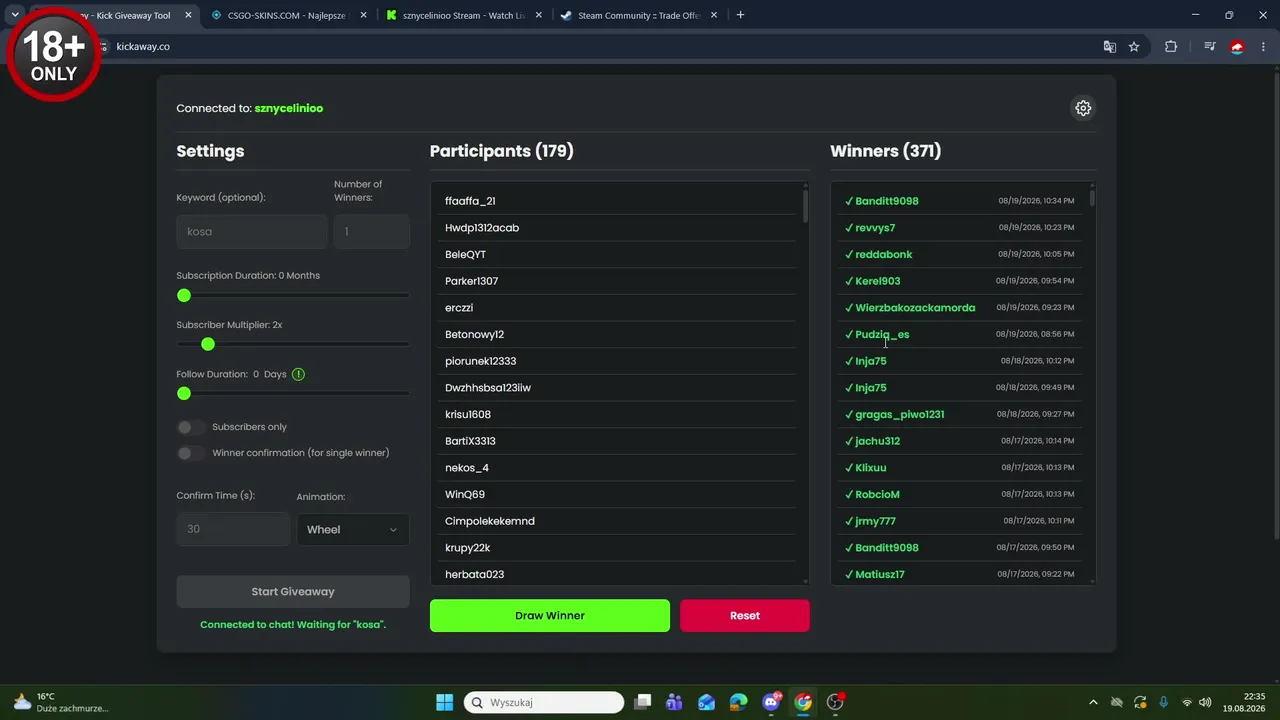Open the tab search dropdown arrow
The image size is (1280, 720).
point(15,15)
